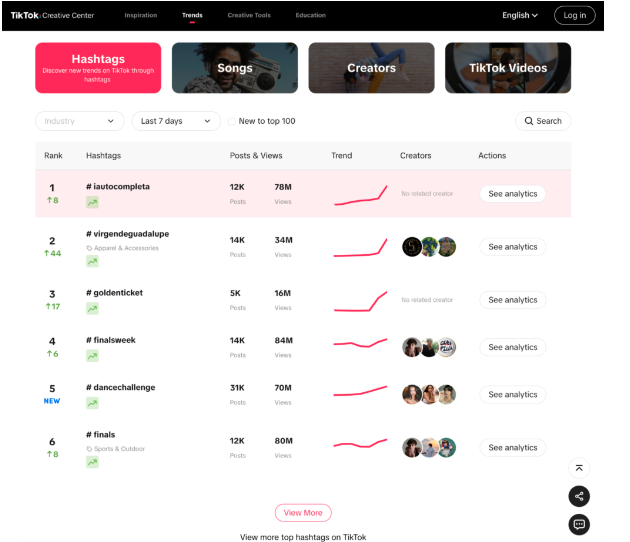Screen dimensions: 630x542
Task: See analytics for finals hashtag
Action: point(513,448)
